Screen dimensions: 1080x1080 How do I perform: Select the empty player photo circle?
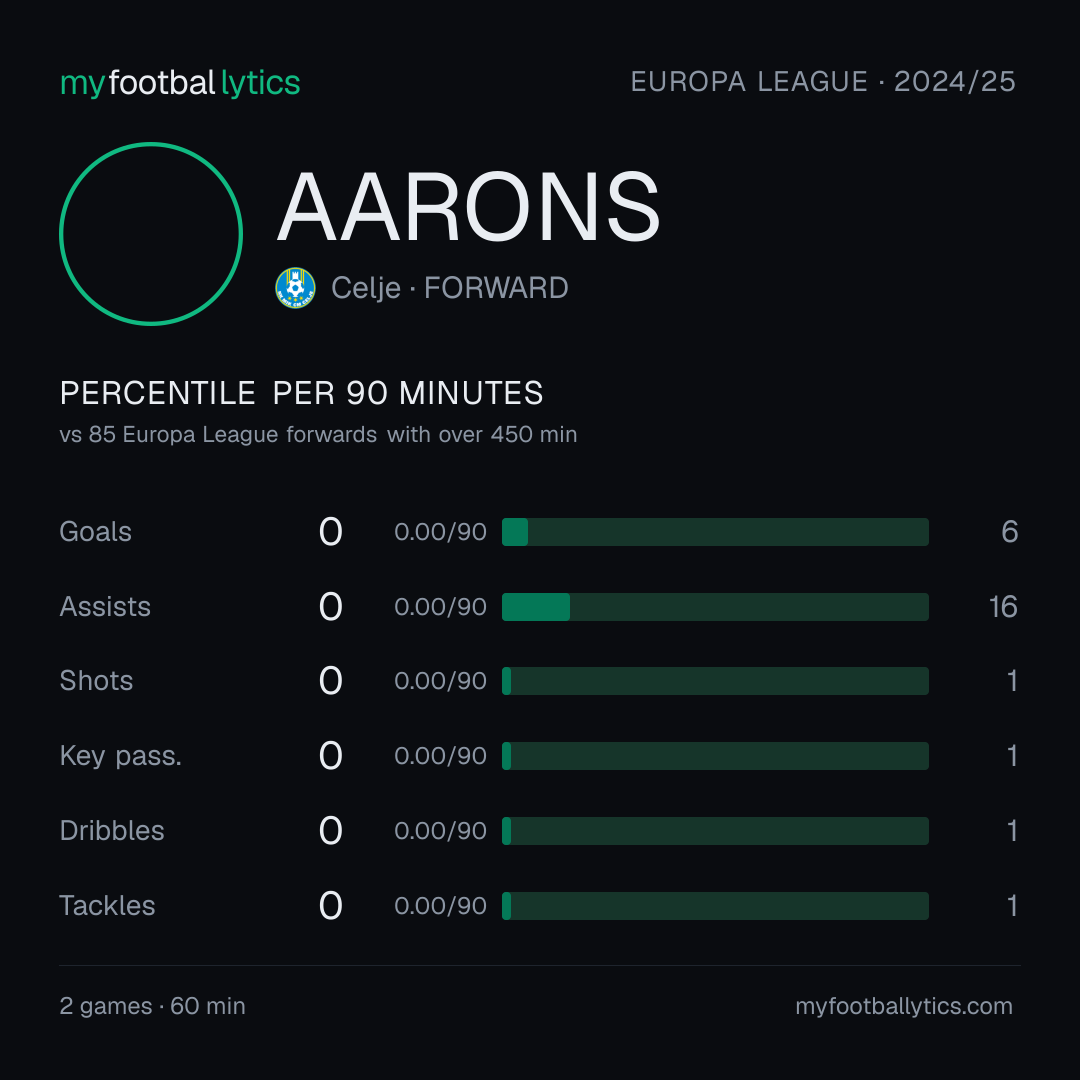coord(151,233)
